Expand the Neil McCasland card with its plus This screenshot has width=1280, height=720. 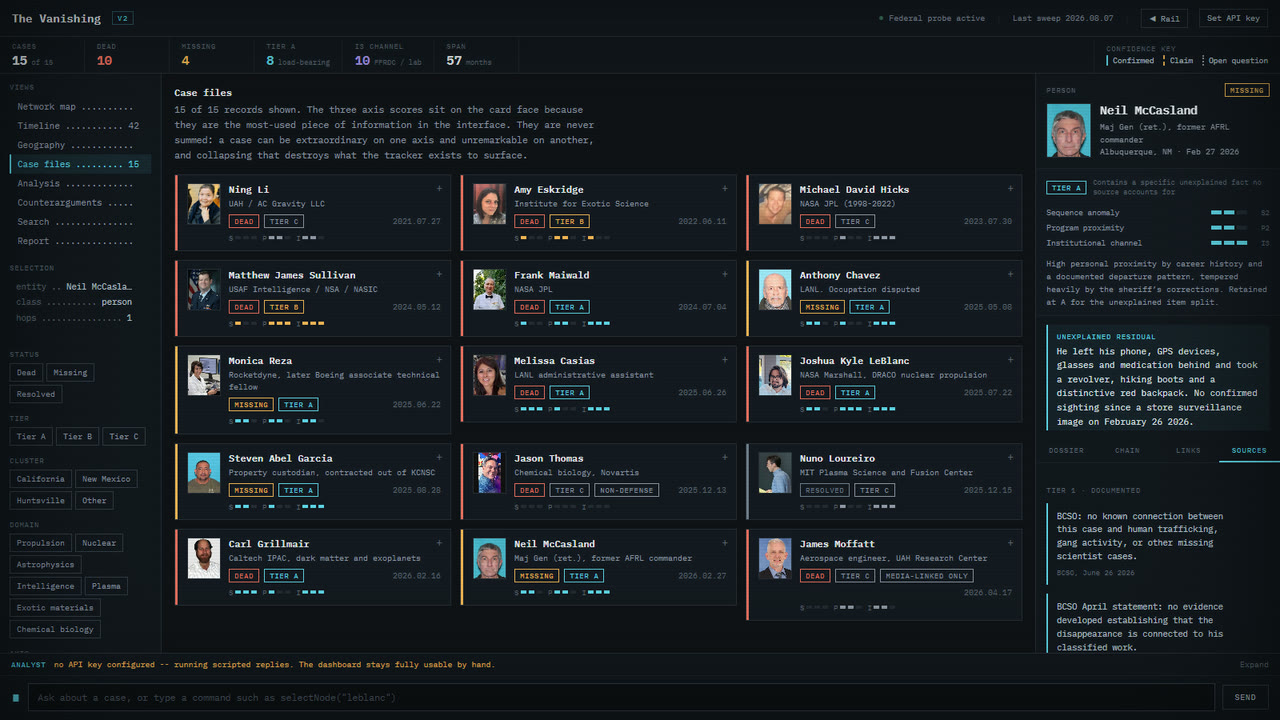coord(725,543)
